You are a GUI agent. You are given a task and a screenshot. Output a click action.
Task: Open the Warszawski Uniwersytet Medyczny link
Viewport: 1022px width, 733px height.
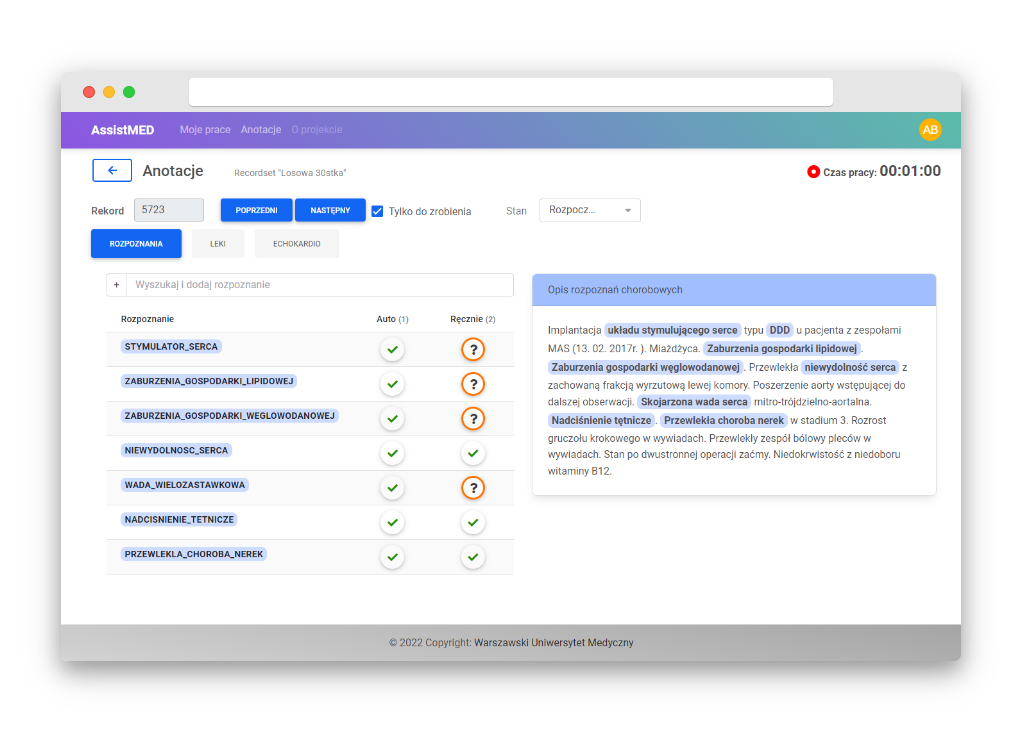554,642
